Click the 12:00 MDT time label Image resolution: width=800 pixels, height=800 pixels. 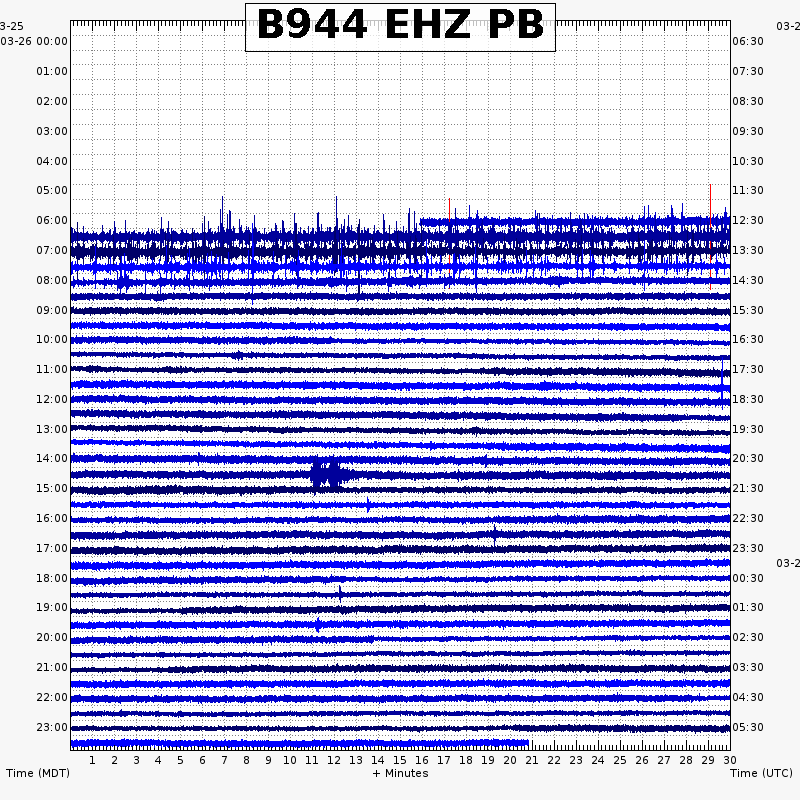click(52, 399)
